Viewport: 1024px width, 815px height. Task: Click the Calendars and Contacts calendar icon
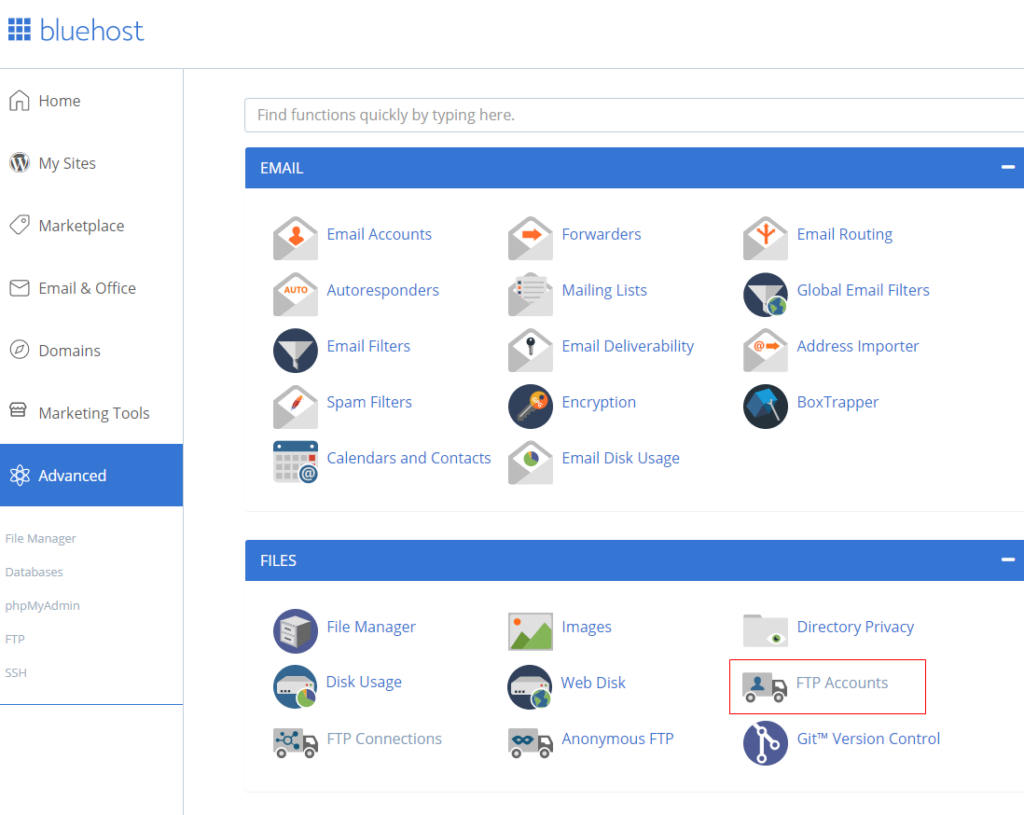point(295,462)
